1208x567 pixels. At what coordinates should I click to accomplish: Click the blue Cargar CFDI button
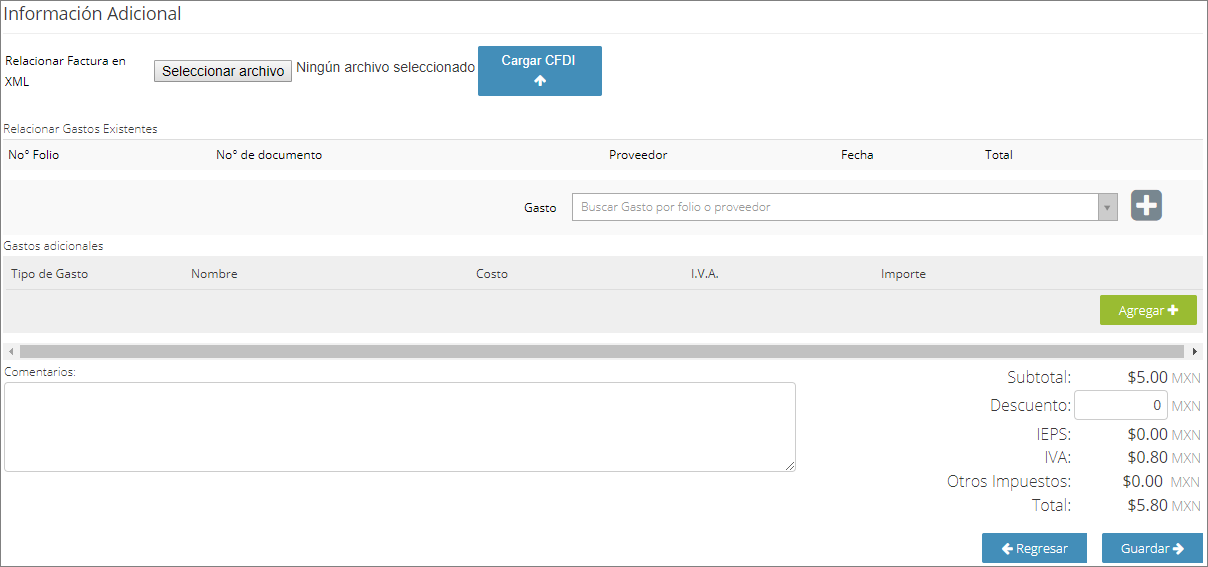[x=540, y=71]
